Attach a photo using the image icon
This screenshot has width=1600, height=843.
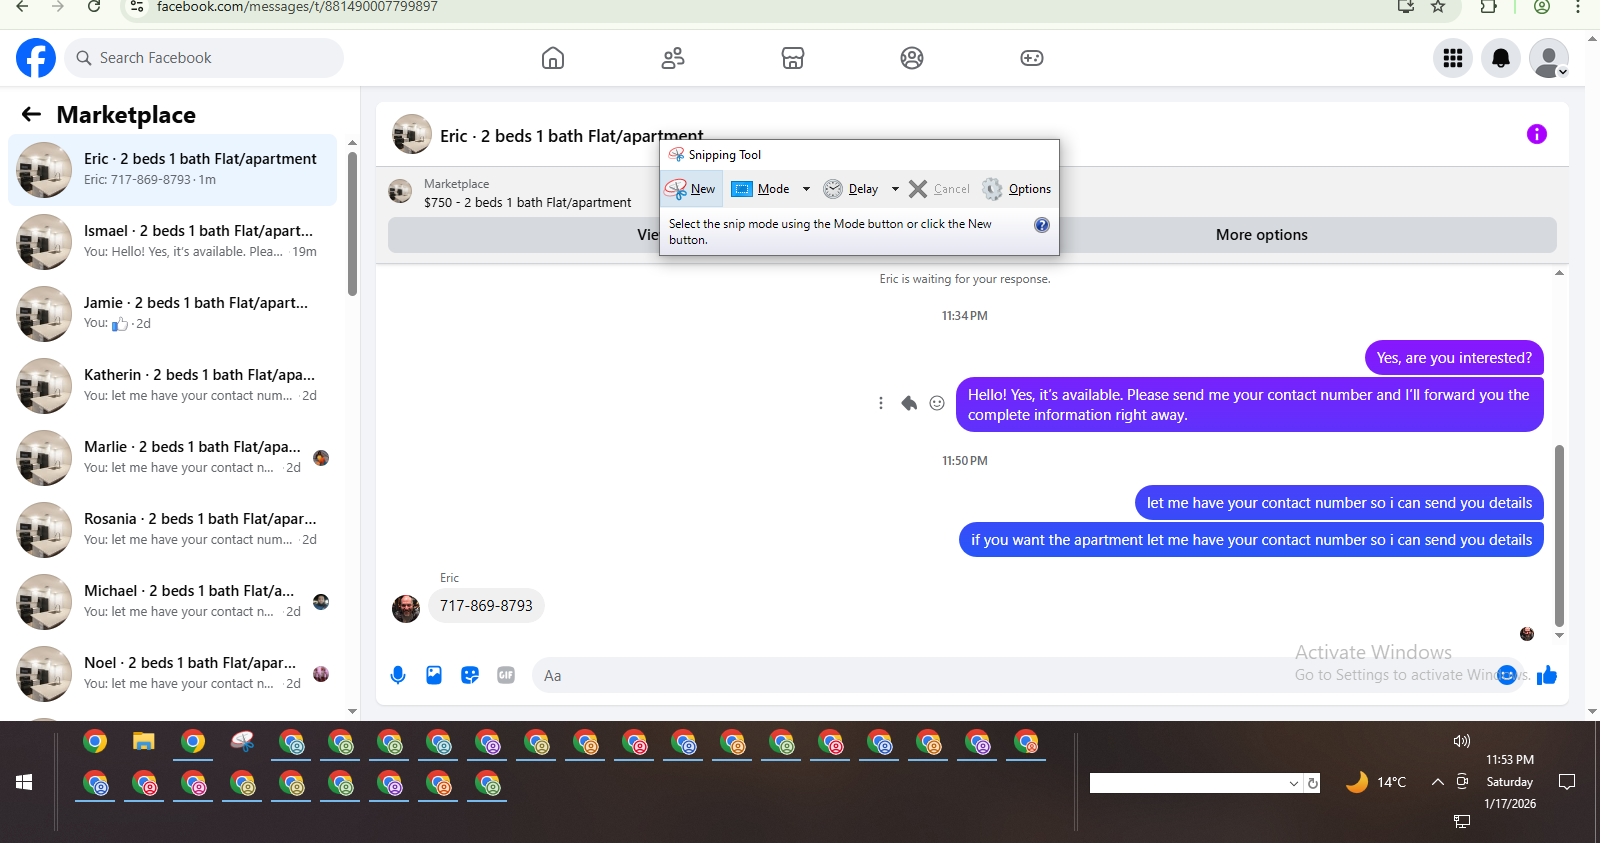tap(434, 675)
